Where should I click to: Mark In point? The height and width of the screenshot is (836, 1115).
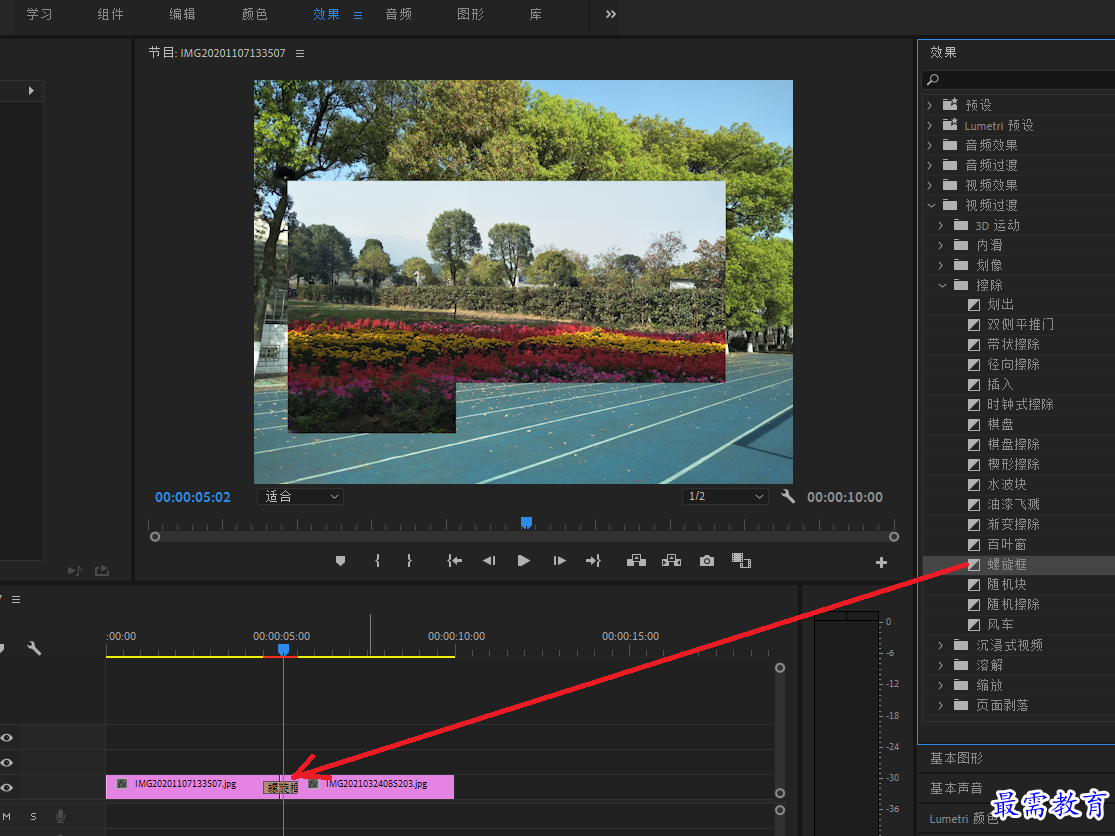[x=378, y=561]
